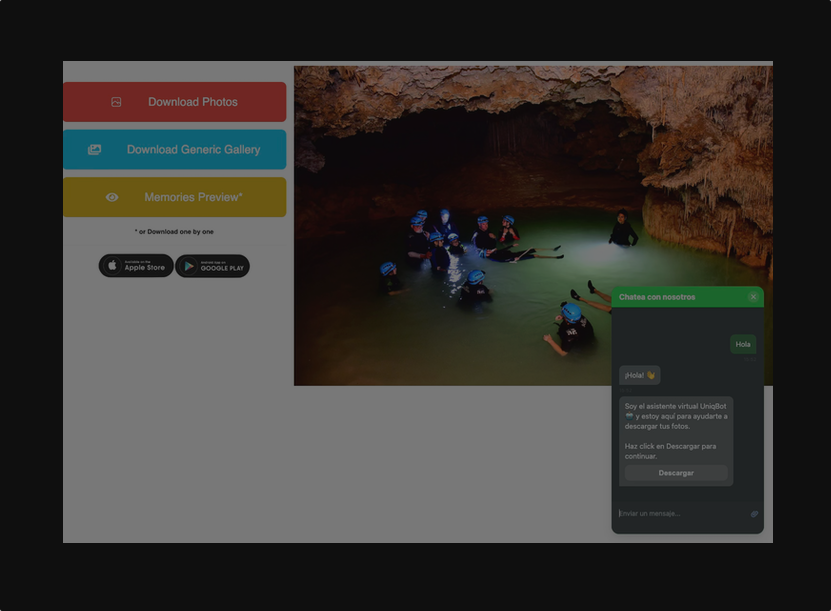Click the 'or Download one by one' note
Image resolution: width=831 pixels, height=611 pixels.
(x=174, y=232)
